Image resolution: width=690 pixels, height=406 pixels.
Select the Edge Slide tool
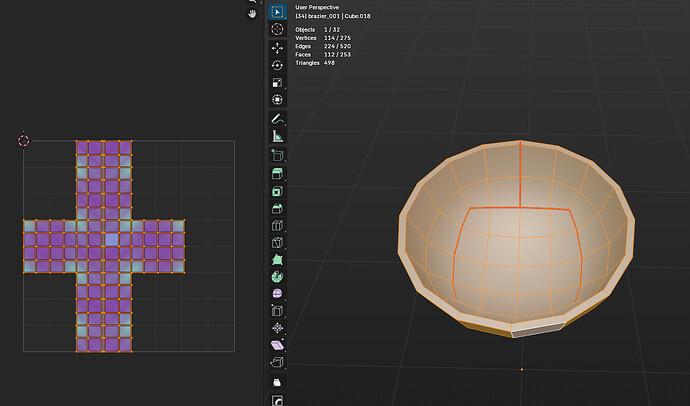pyautogui.click(x=277, y=311)
